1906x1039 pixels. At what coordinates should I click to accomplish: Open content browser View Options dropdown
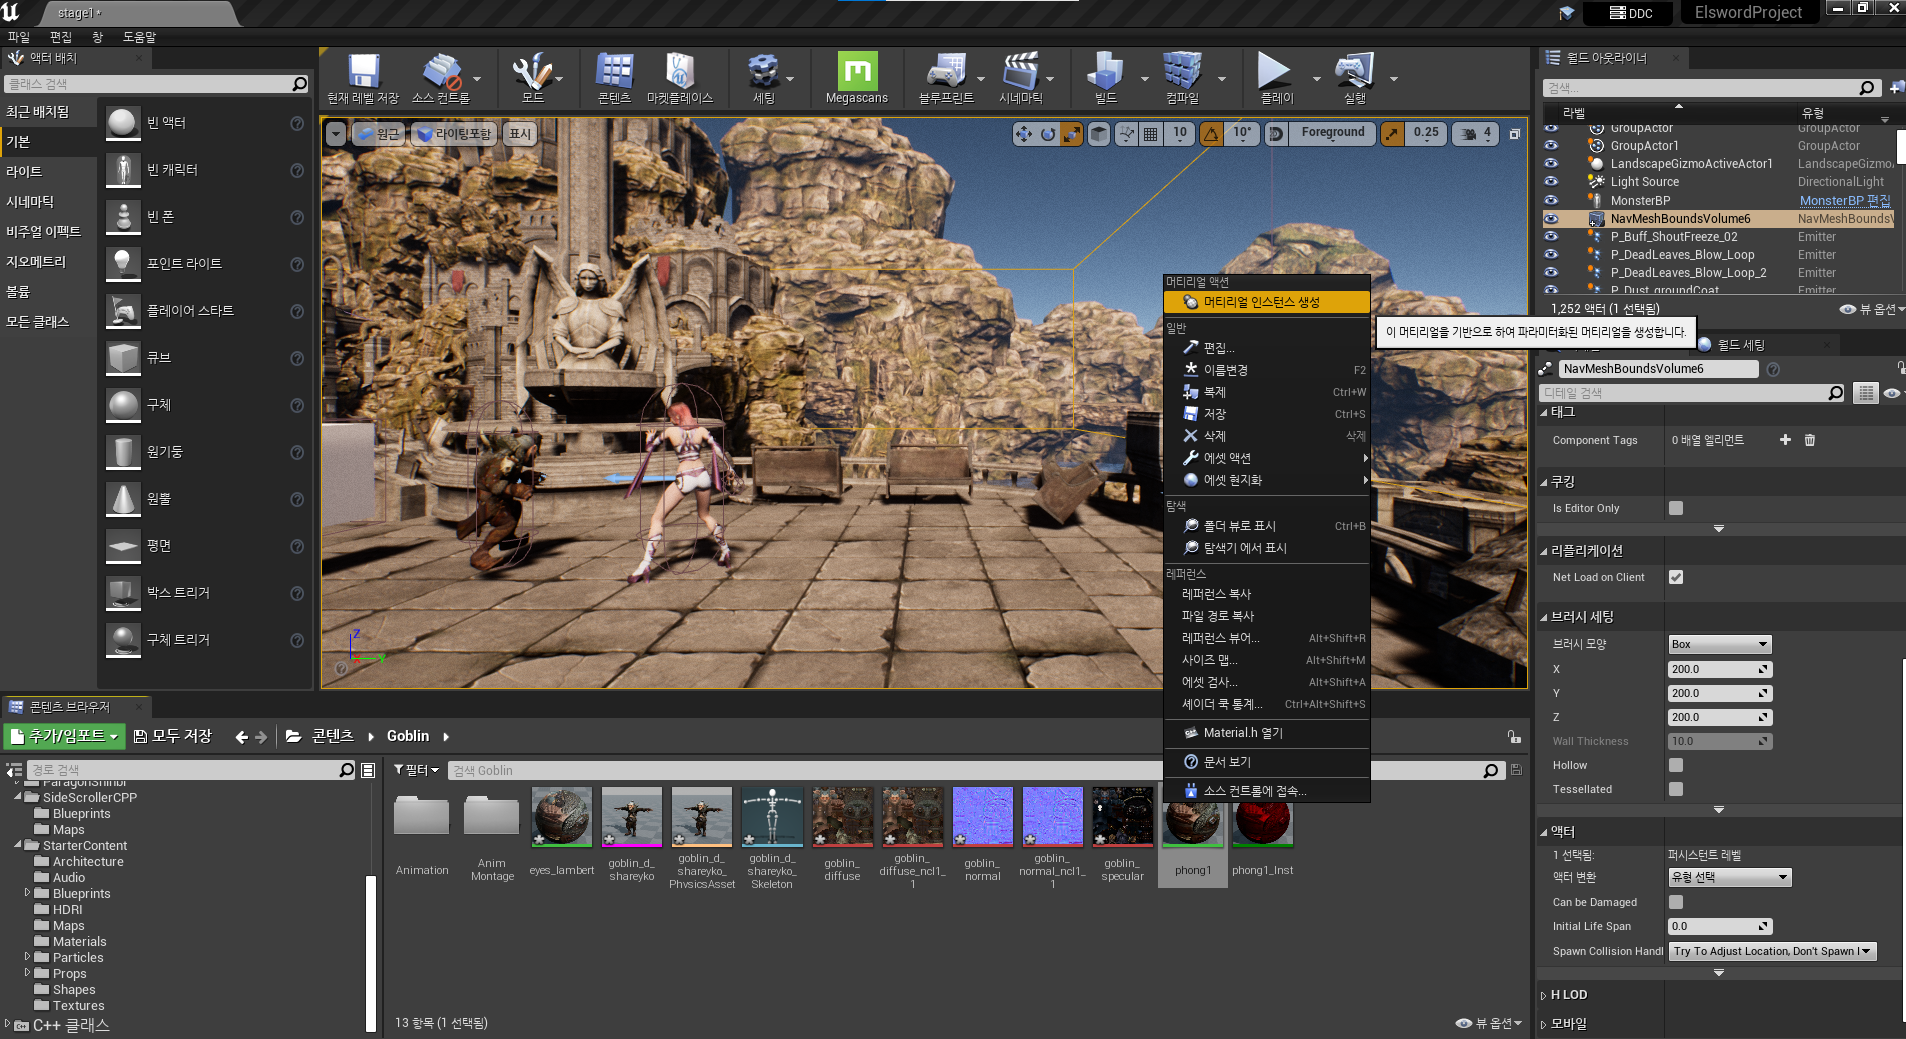pyautogui.click(x=1489, y=1023)
